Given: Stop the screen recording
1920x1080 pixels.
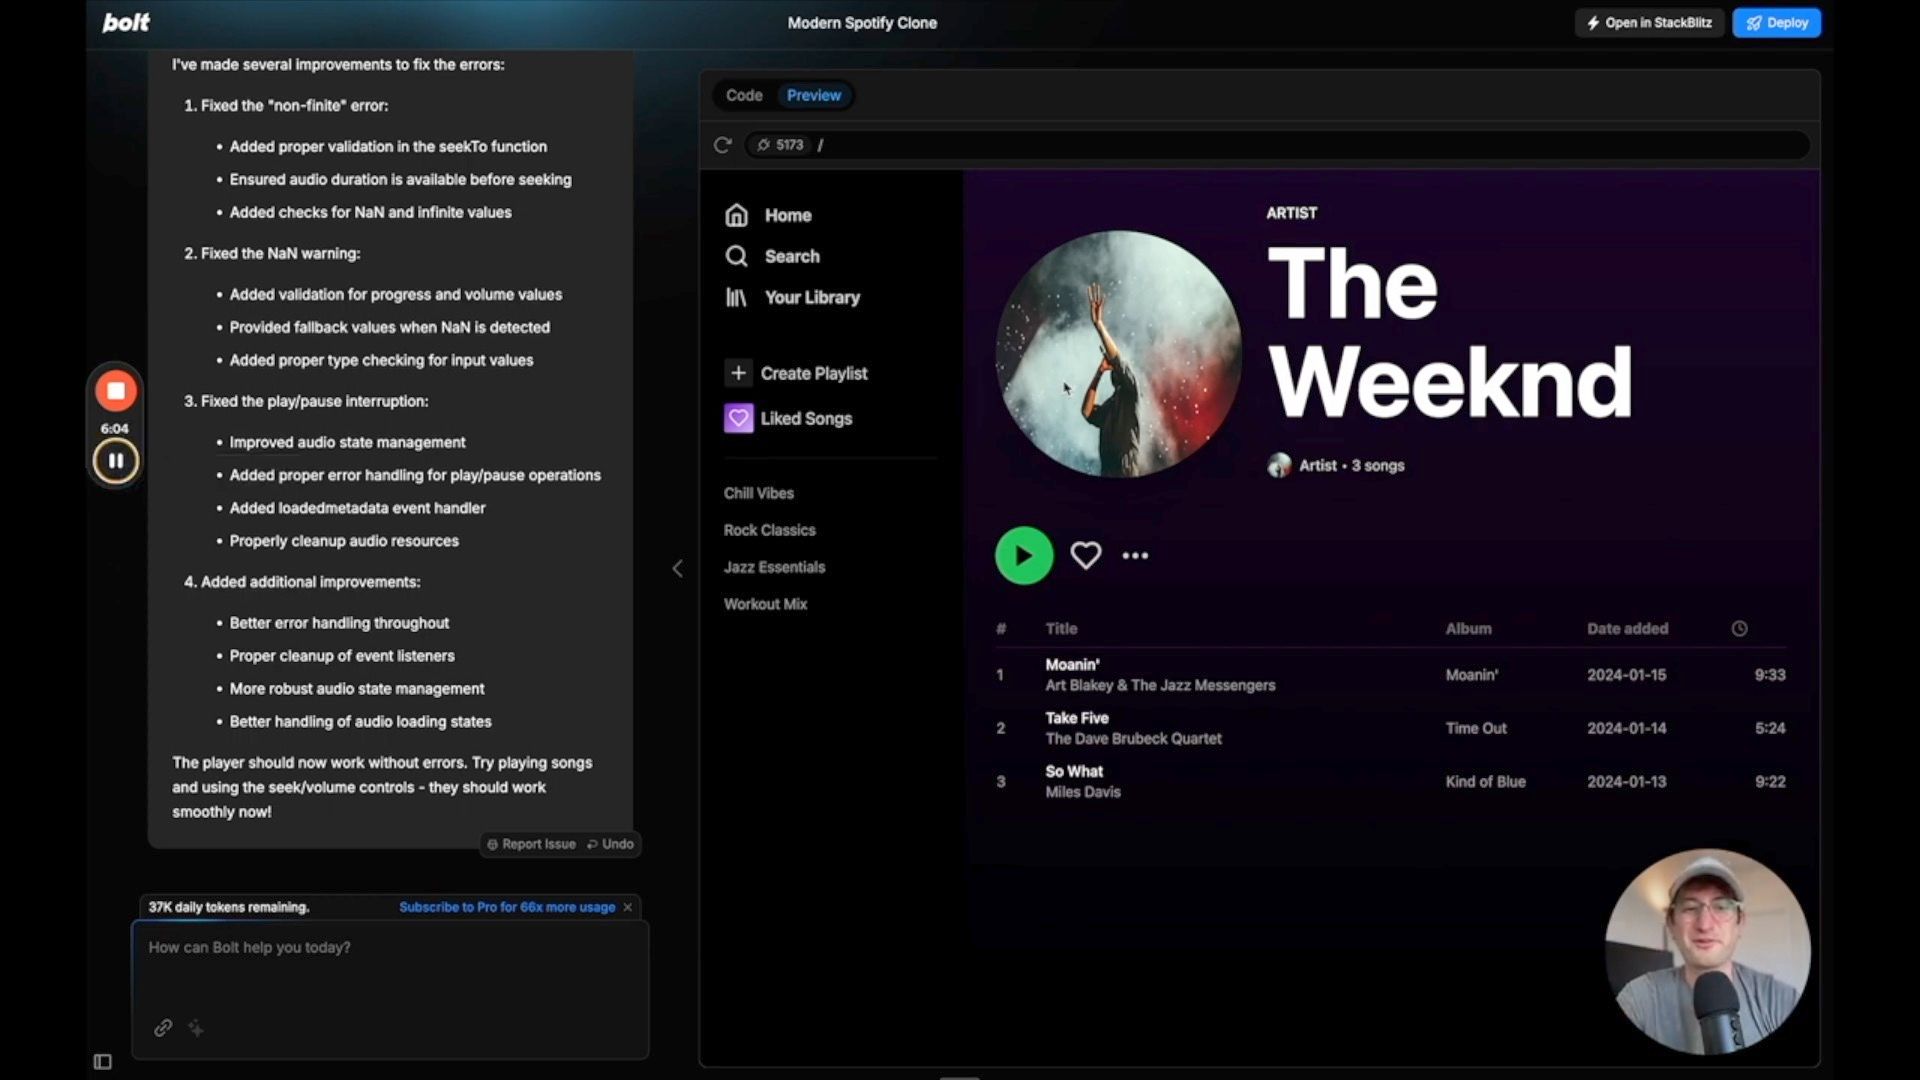Looking at the screenshot, I should pyautogui.click(x=116, y=391).
